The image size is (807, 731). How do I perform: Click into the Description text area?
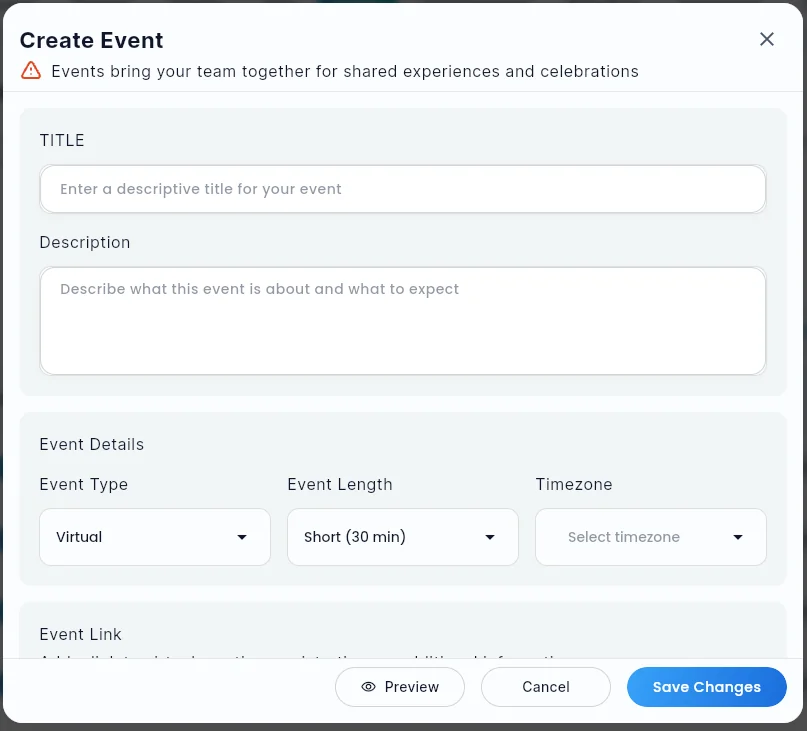tap(402, 321)
